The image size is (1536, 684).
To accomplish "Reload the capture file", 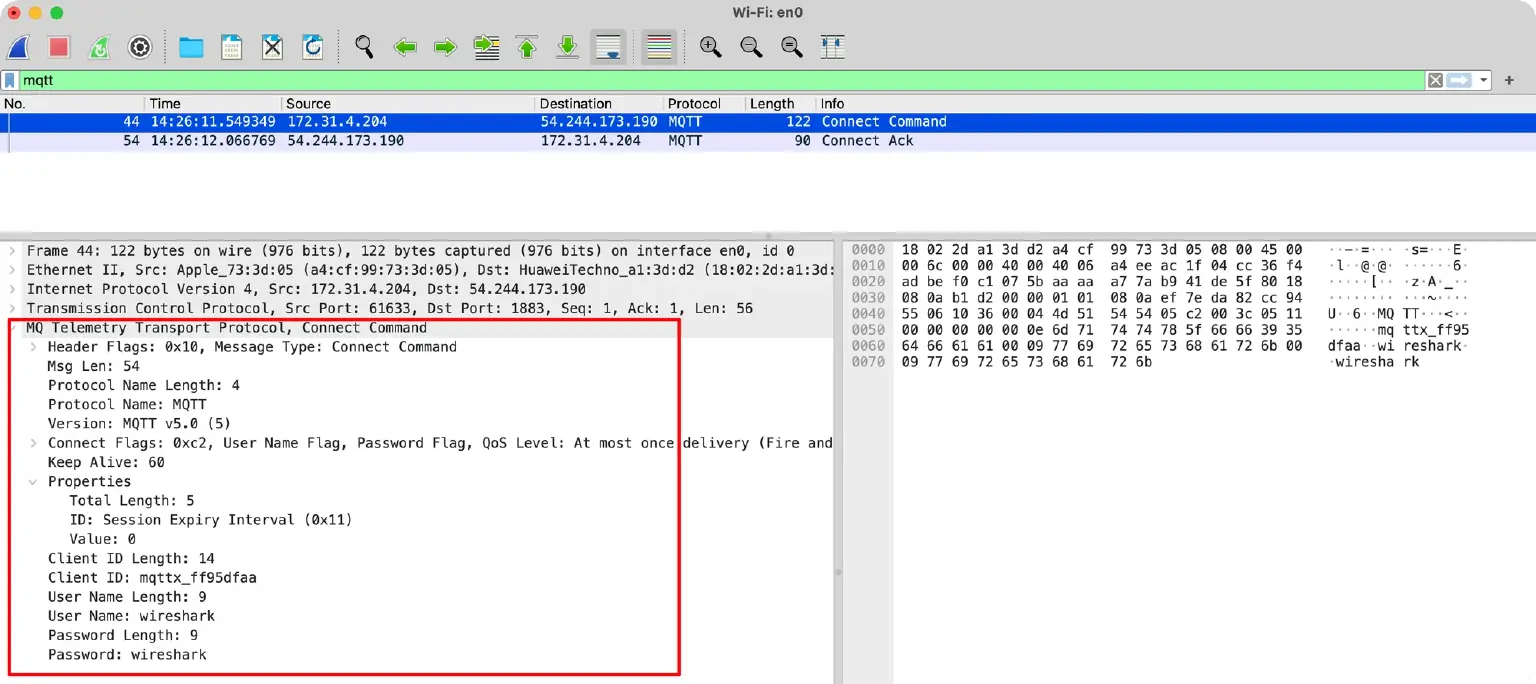I will [x=313, y=47].
